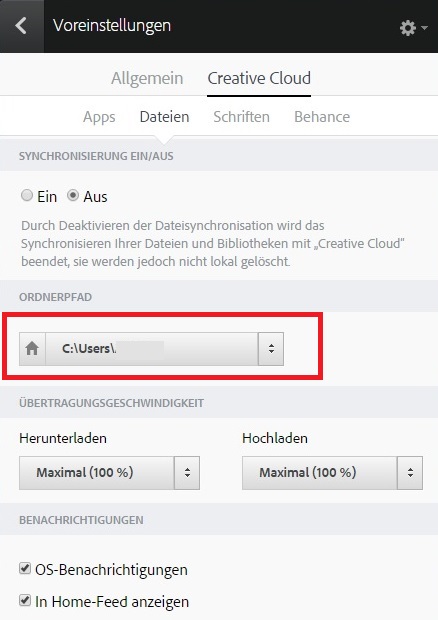This screenshot has height=620, width=438.
Task: Toggle In Home-Feed anzeigen checkbox
Action: tap(25, 600)
